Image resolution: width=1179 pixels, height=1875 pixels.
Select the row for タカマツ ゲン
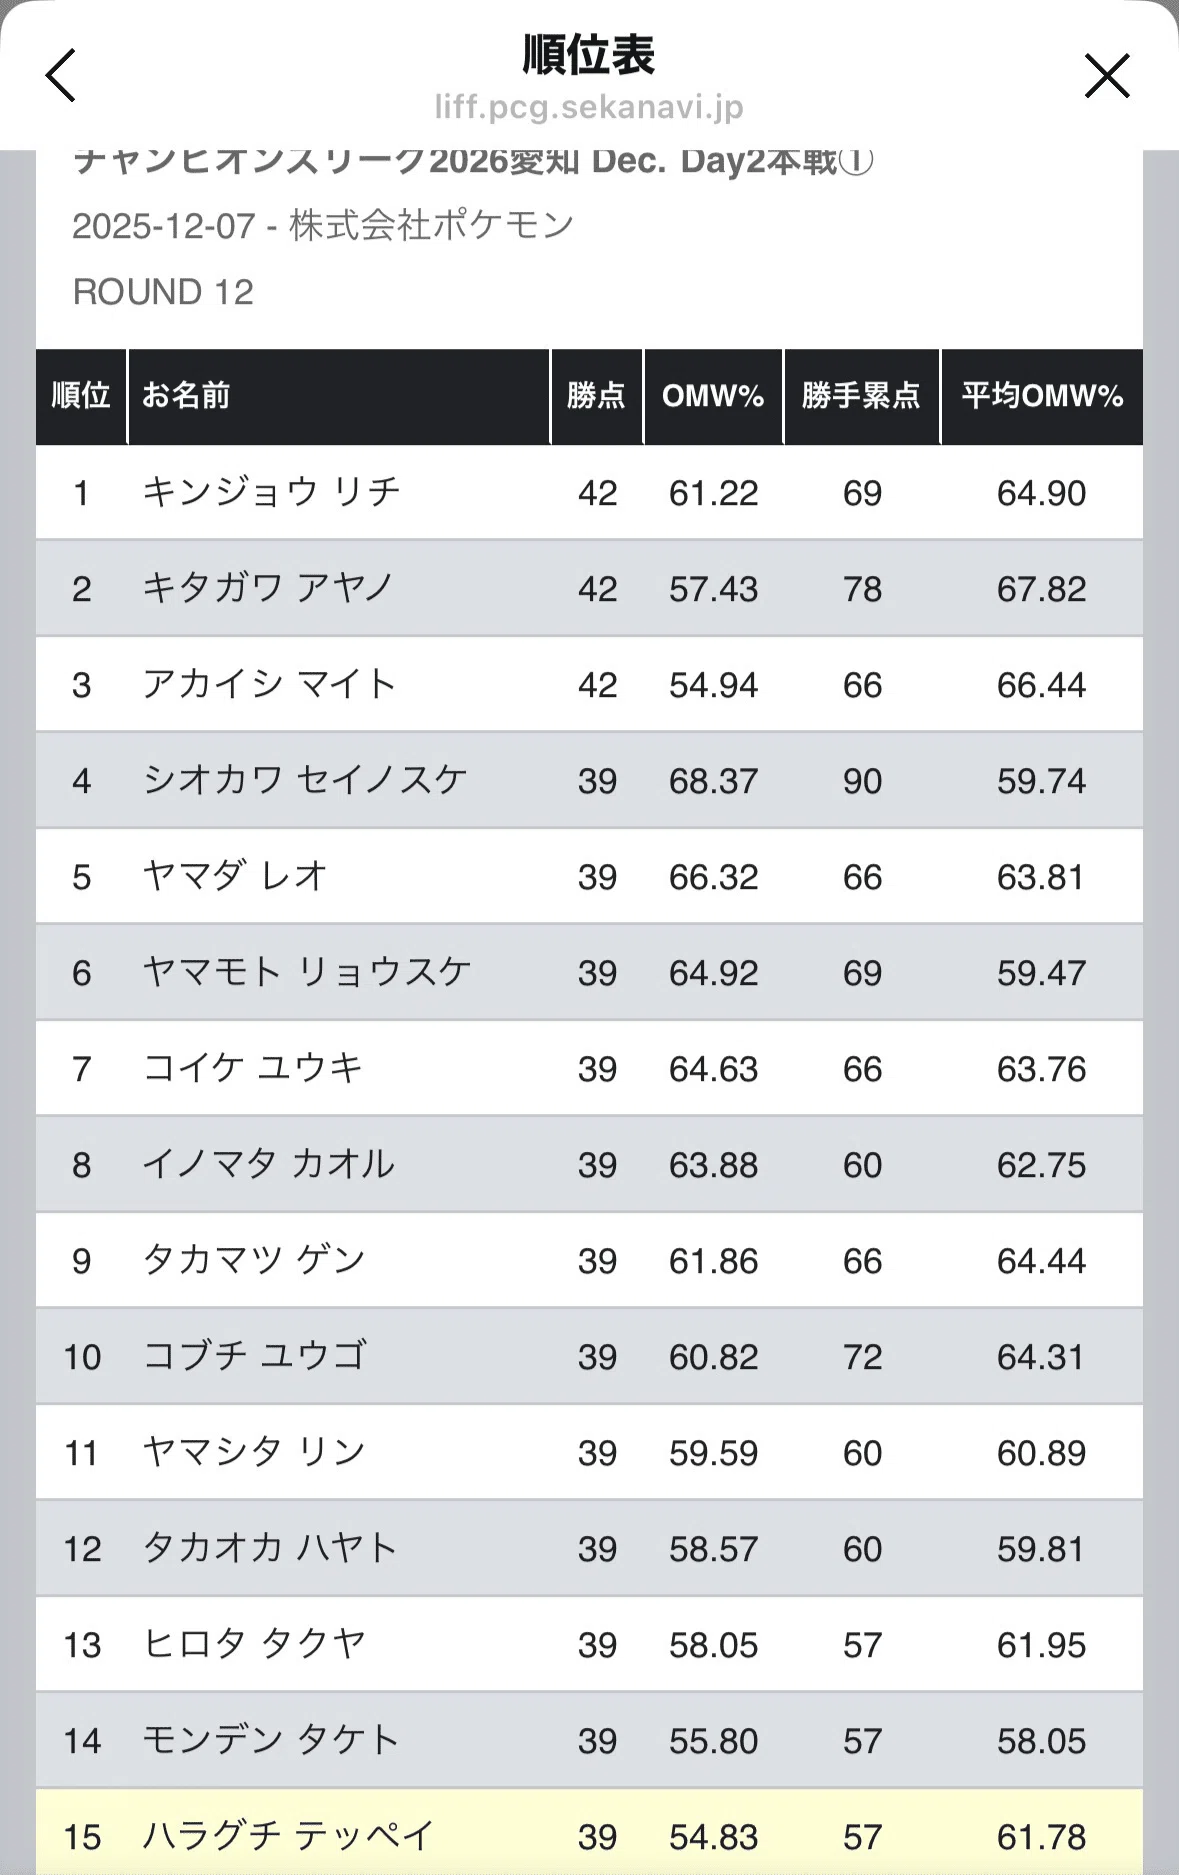coord(589,1260)
